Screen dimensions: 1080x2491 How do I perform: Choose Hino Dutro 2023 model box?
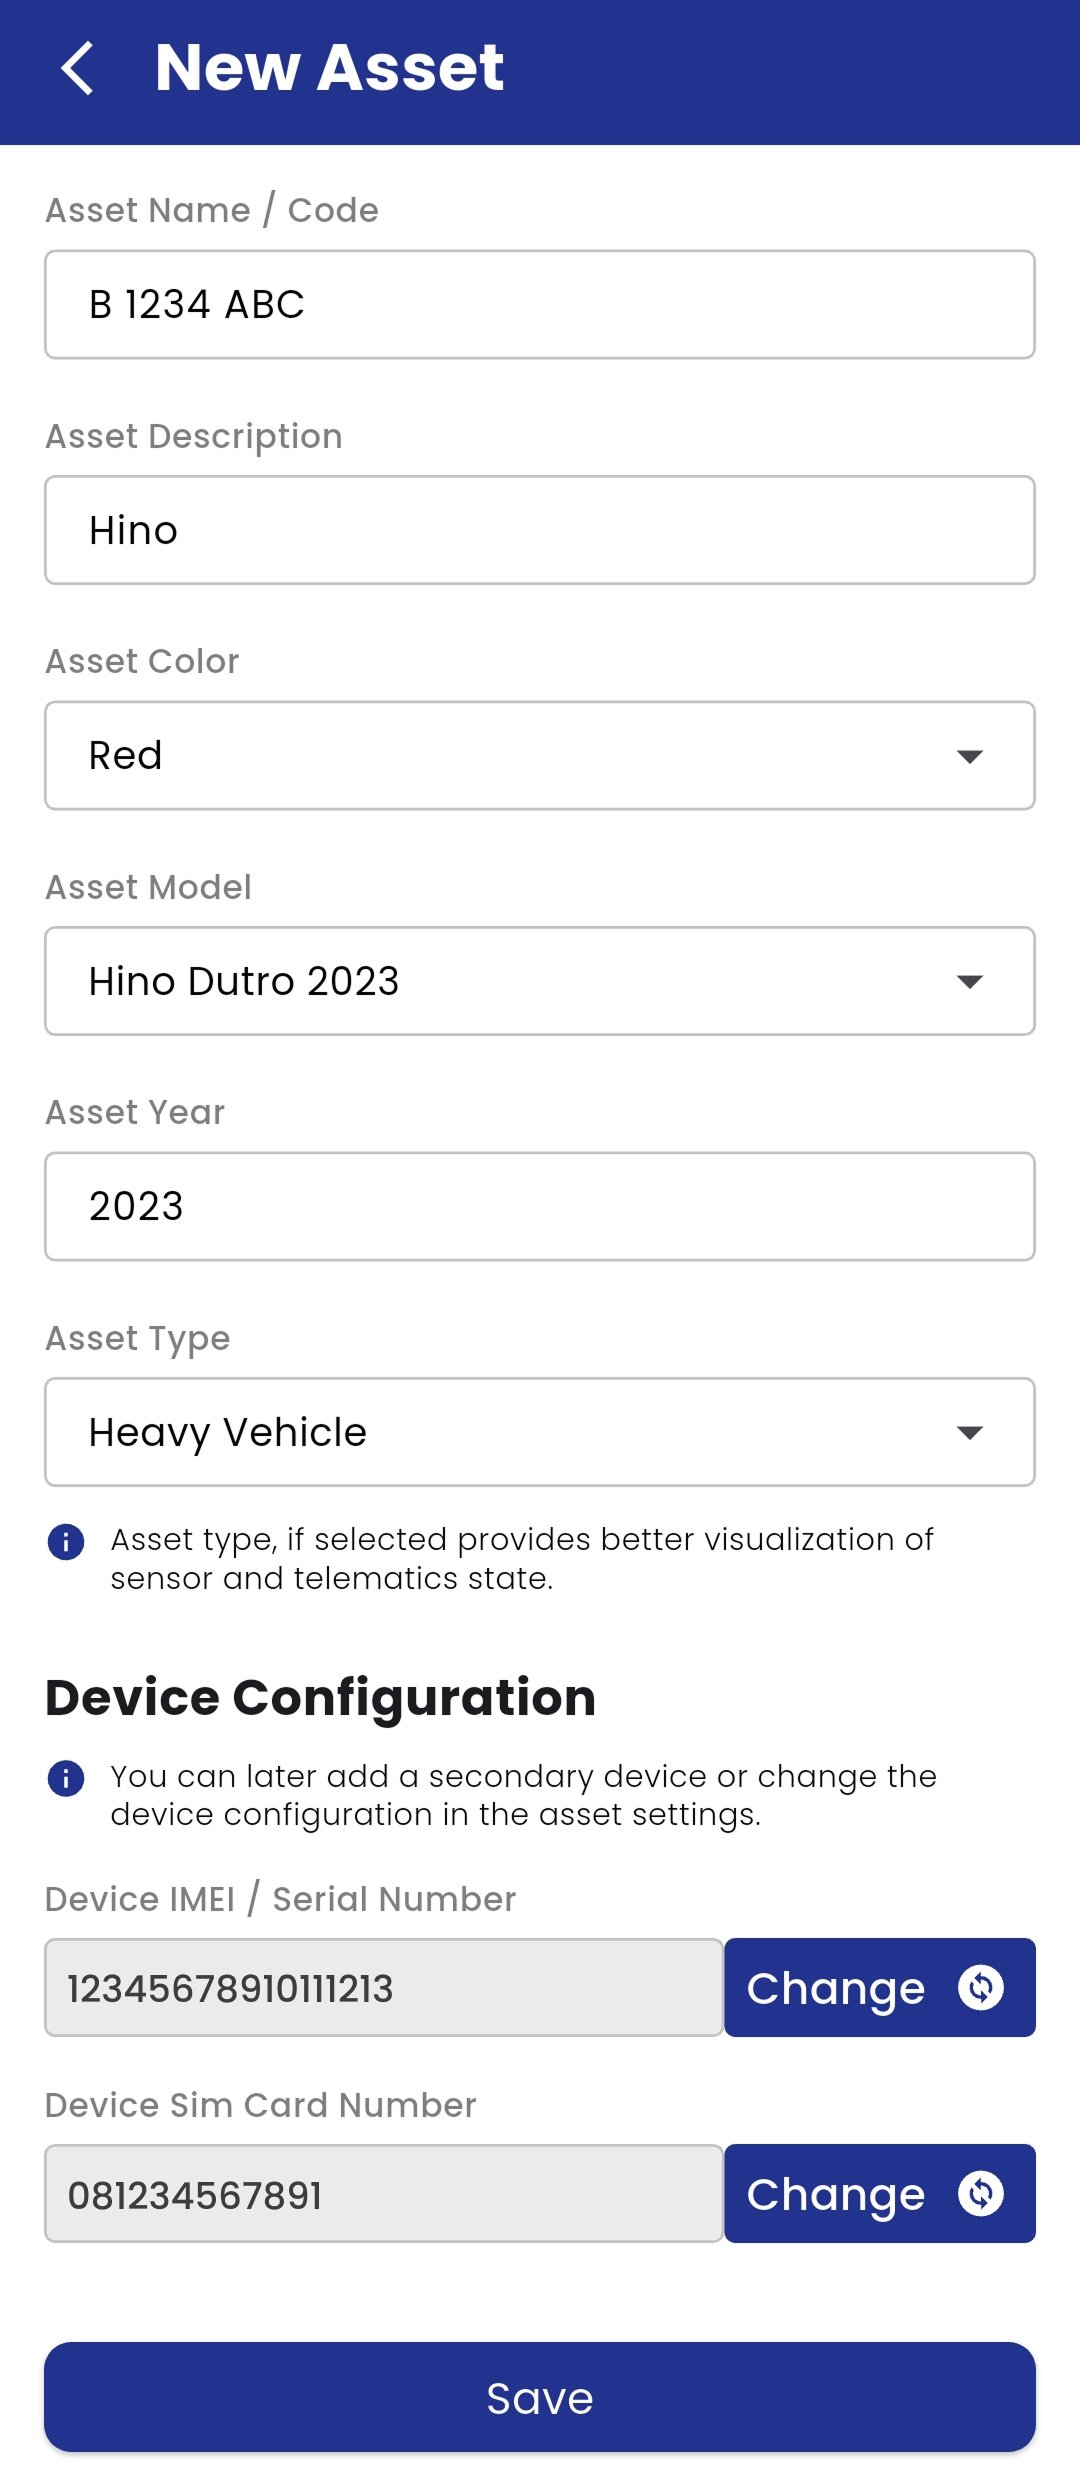(x=500, y=982)
